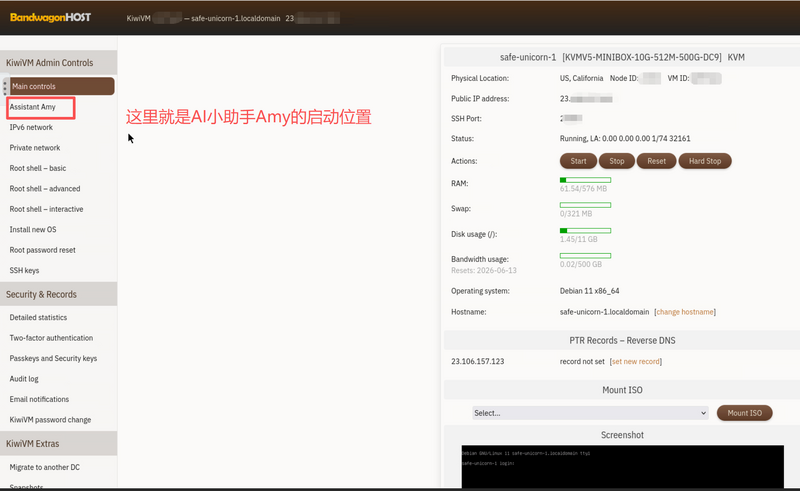Click the sidebar drag handle dots
The width and height of the screenshot is (800, 491).
(5, 87)
